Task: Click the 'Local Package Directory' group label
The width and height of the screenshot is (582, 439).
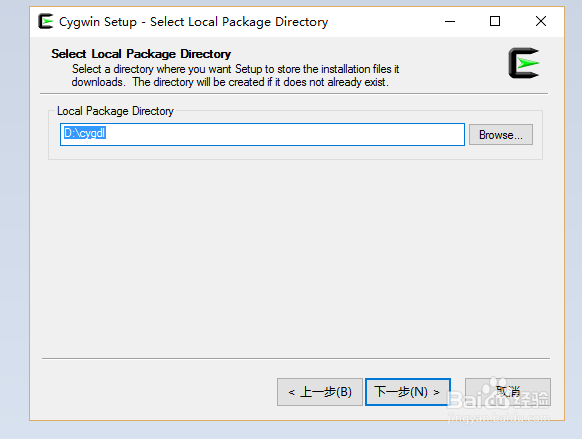Action: 115,111
